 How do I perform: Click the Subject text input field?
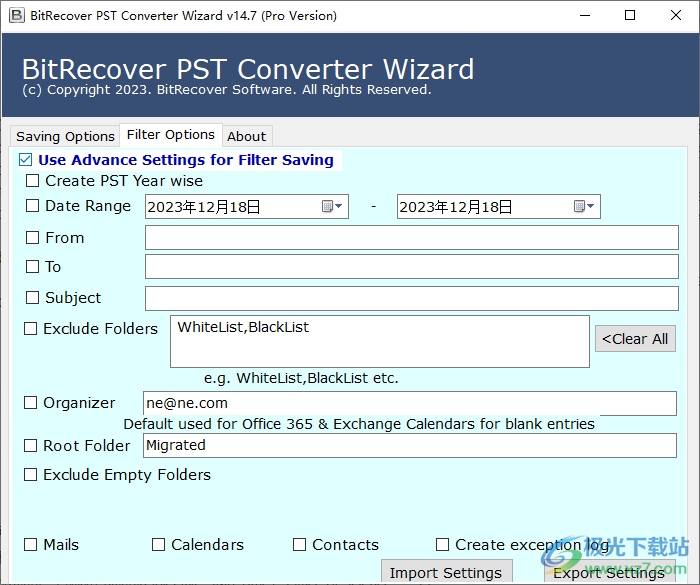click(x=412, y=298)
